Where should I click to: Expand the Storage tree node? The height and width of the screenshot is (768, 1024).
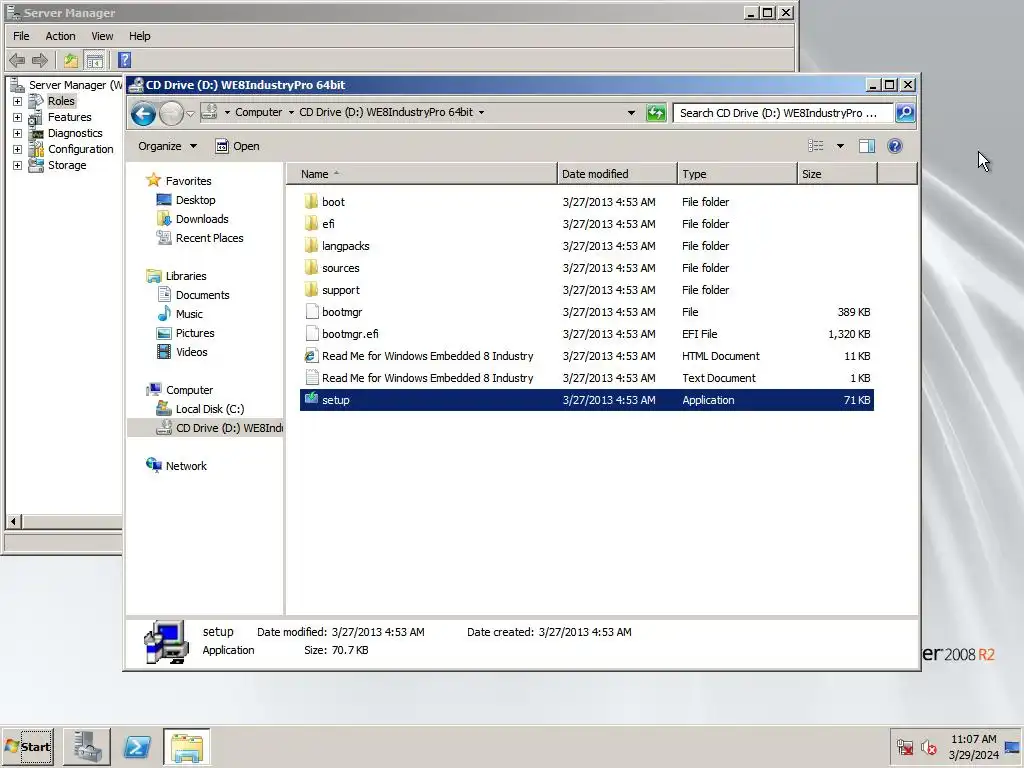click(x=18, y=165)
